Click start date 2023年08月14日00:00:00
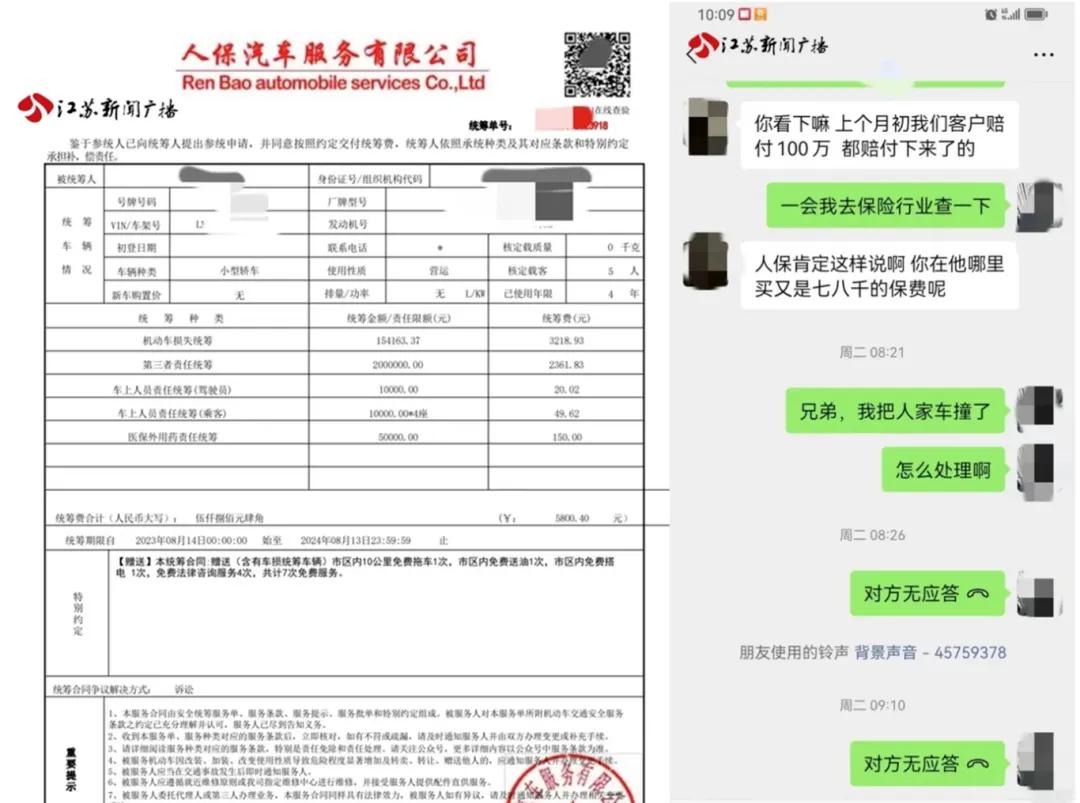 (191, 541)
